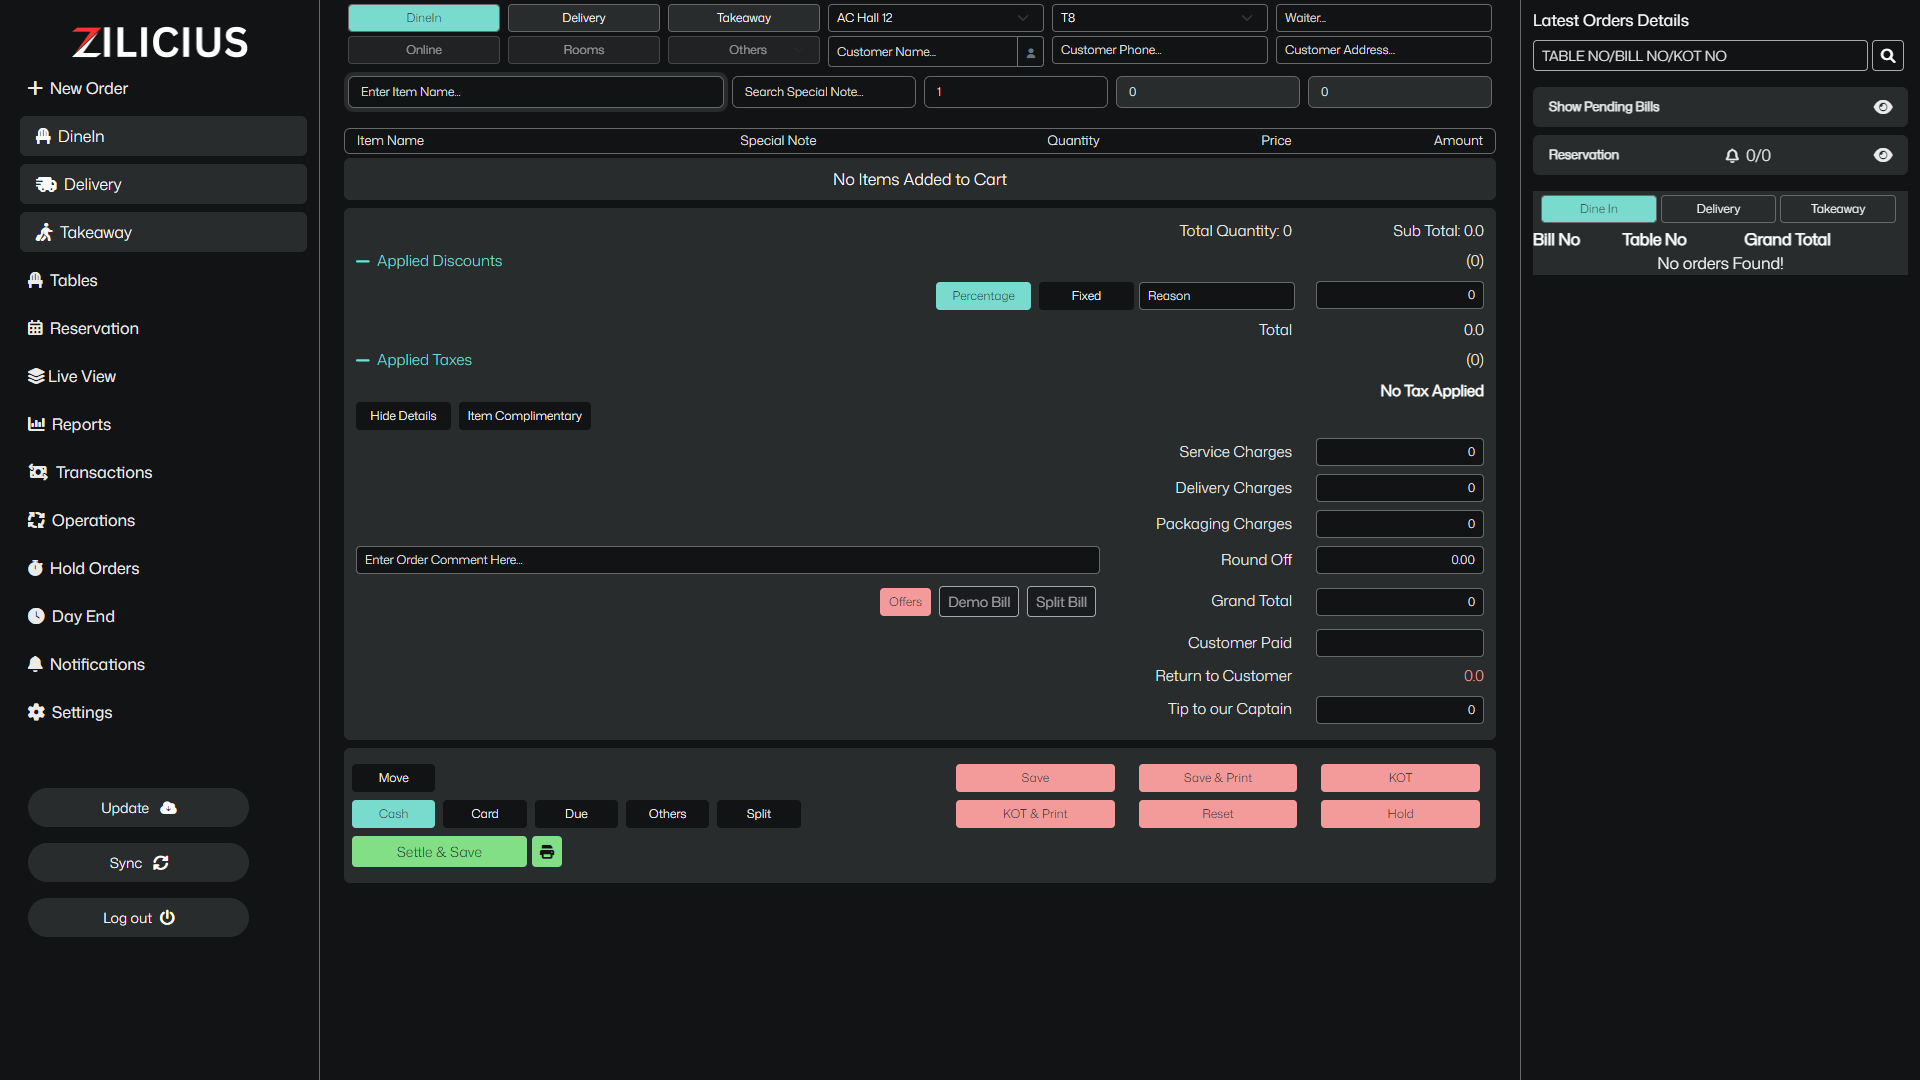Toggle the Show Pending Bills eye
This screenshot has height=1080, width=1920.
[x=1883, y=107]
